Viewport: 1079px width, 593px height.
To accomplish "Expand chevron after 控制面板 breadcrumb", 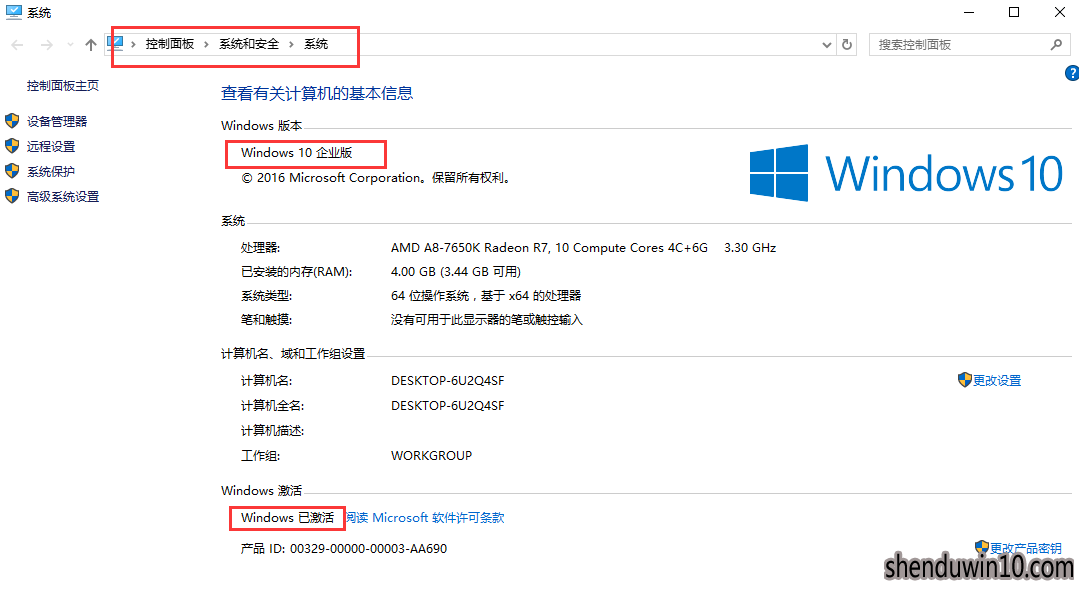I will pos(206,45).
